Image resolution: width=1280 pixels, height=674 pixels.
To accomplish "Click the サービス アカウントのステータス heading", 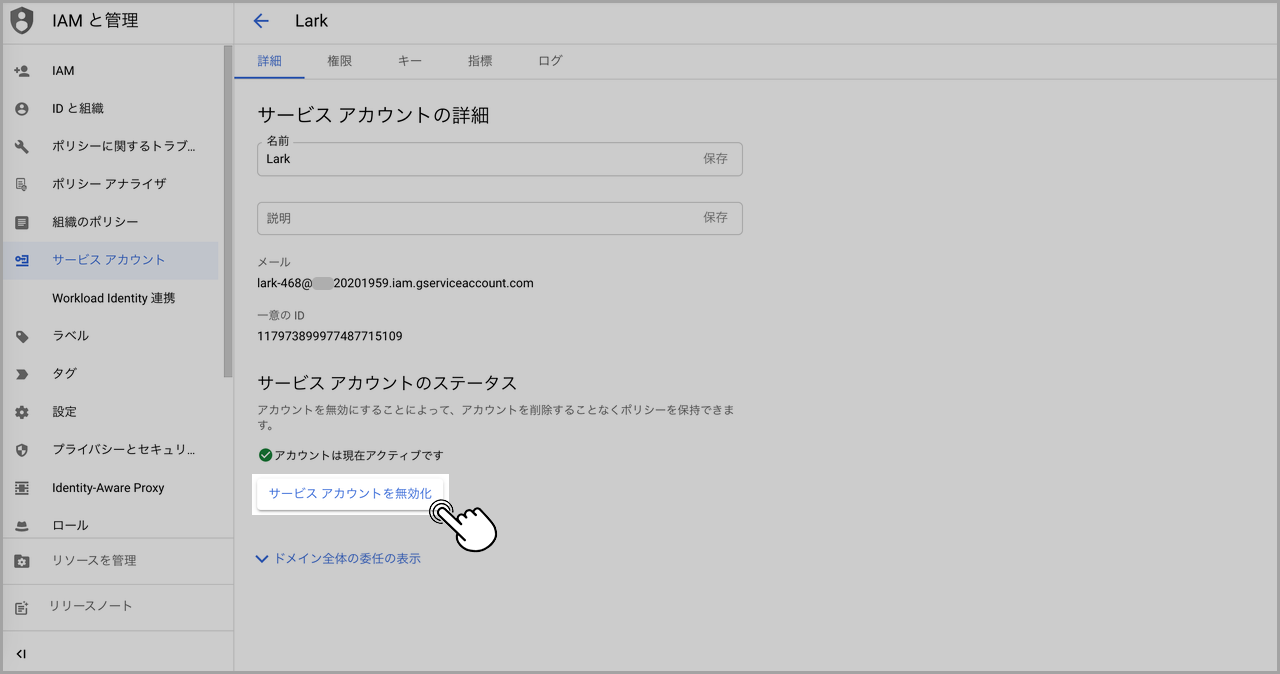I will [387, 383].
